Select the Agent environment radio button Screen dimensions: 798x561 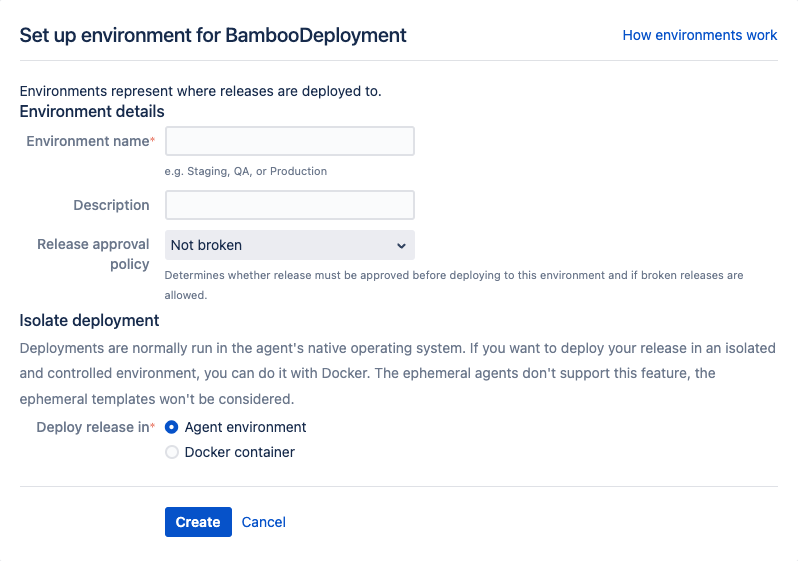(x=172, y=427)
